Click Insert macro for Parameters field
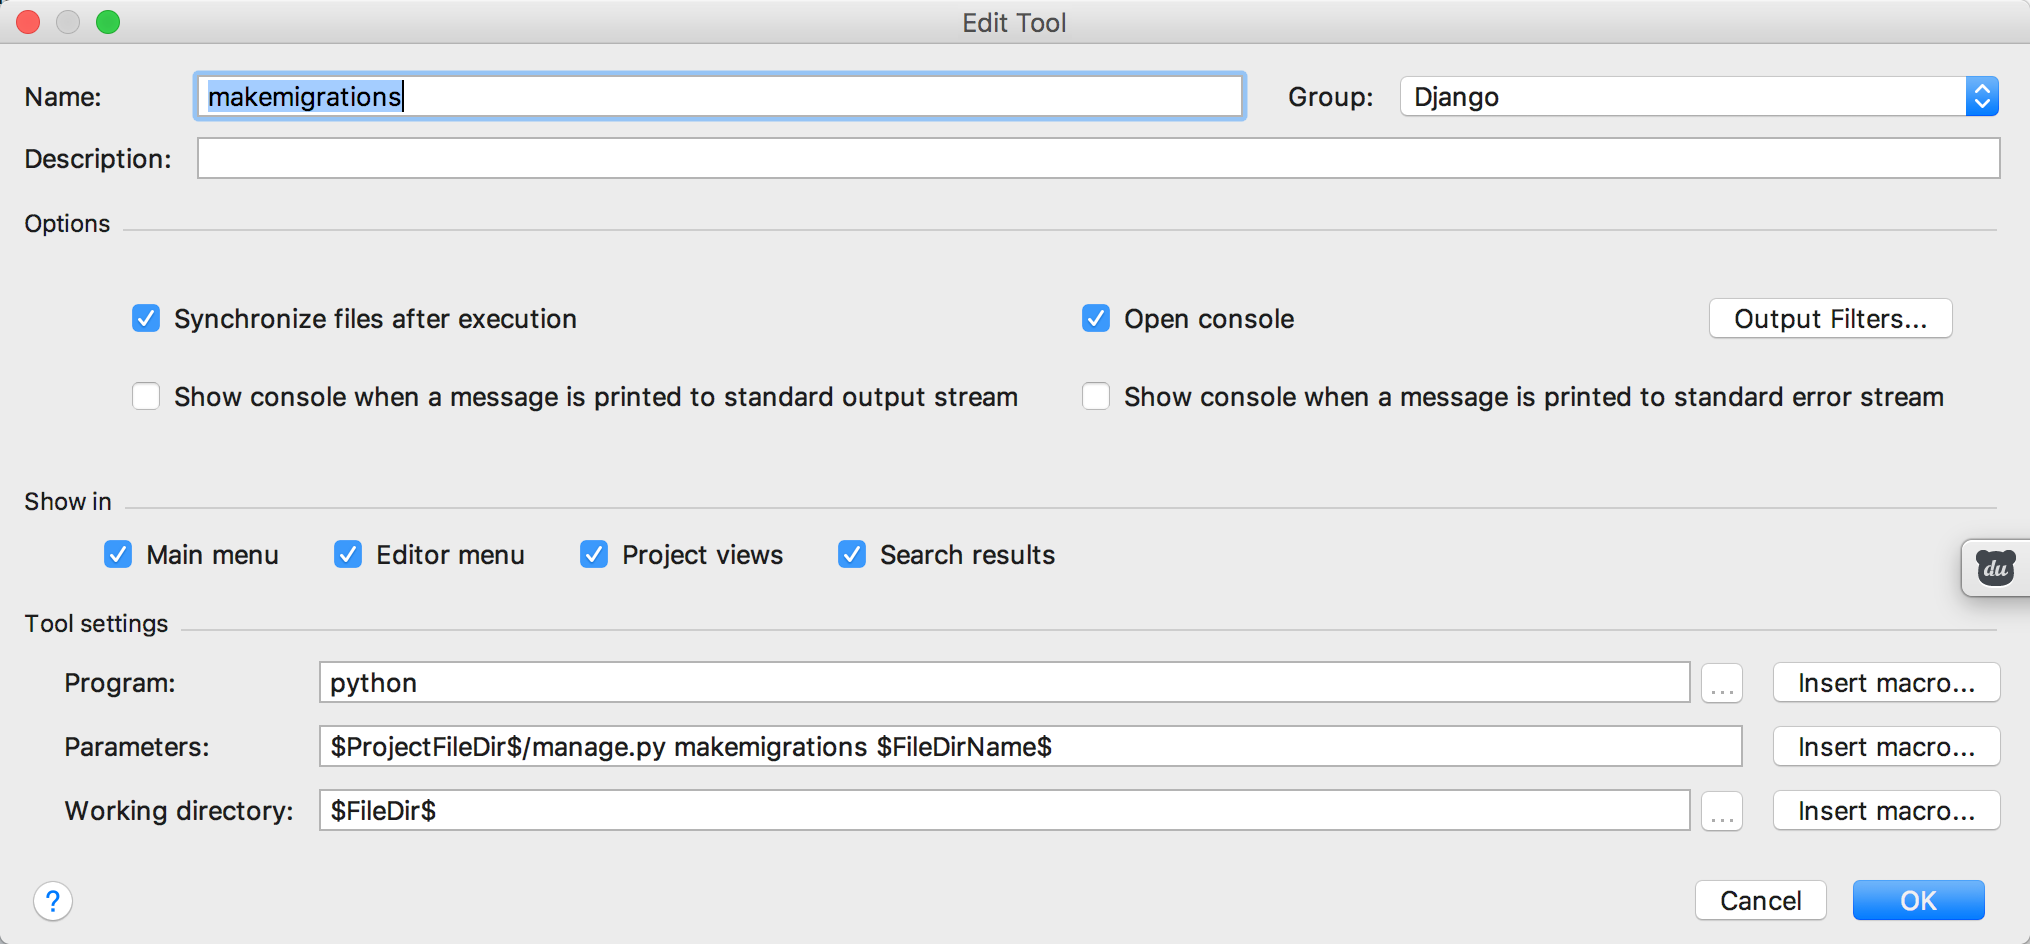Viewport: 2030px width, 944px height. pyautogui.click(x=1886, y=747)
